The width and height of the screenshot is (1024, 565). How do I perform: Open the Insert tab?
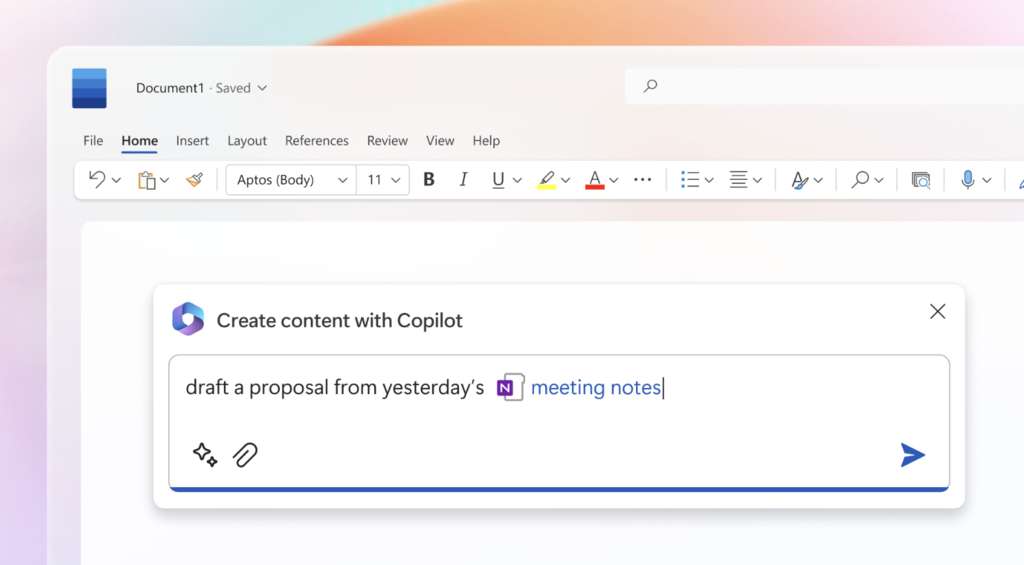pos(192,141)
